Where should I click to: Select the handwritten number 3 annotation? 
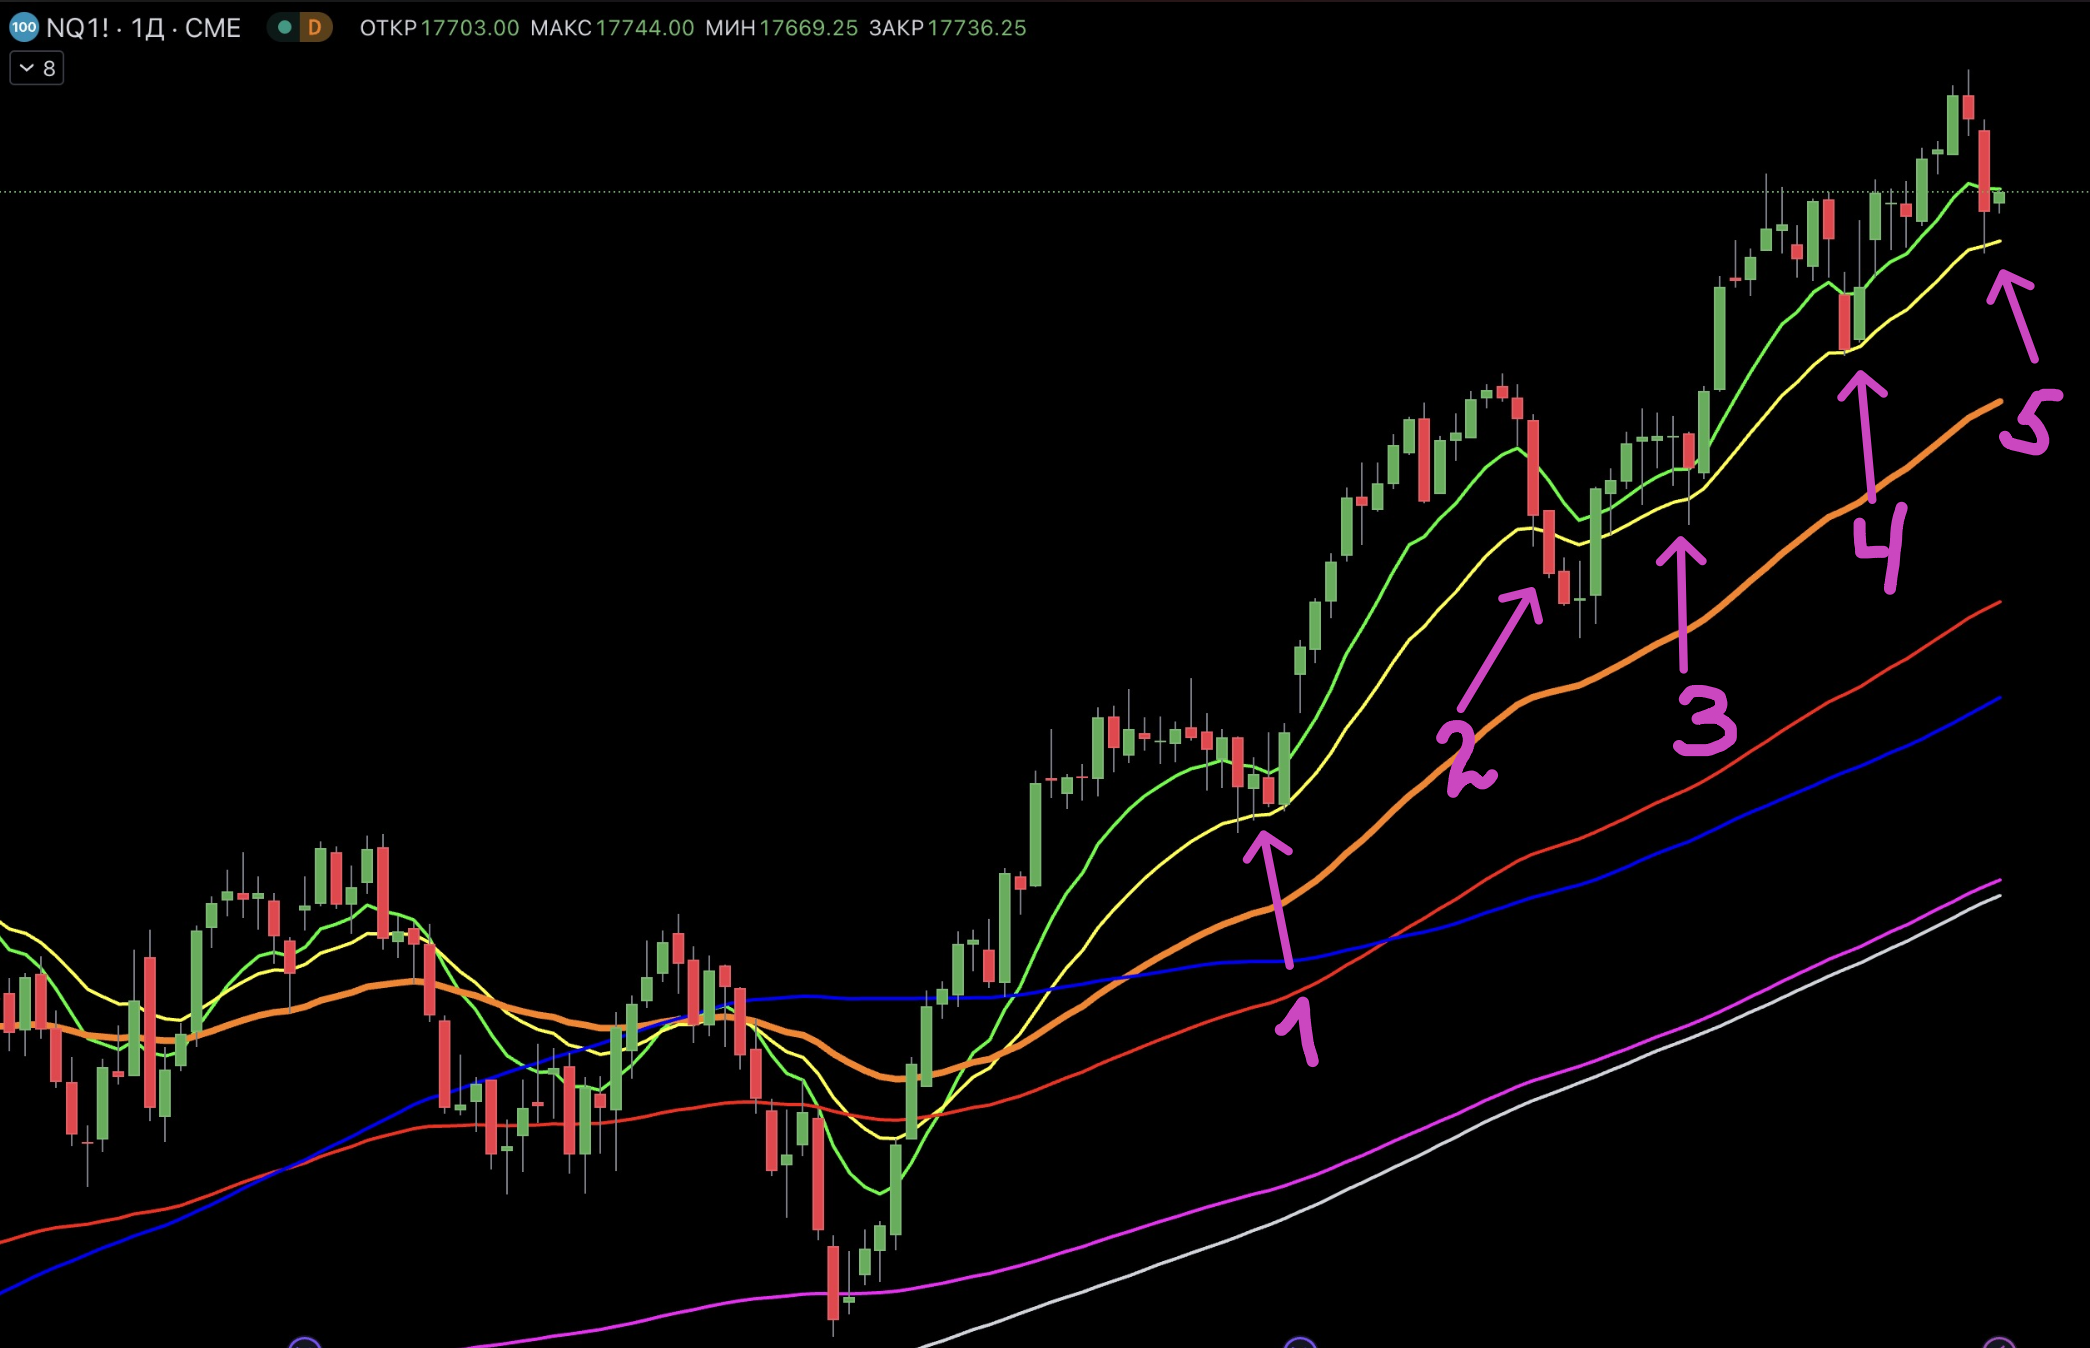(x=1705, y=720)
